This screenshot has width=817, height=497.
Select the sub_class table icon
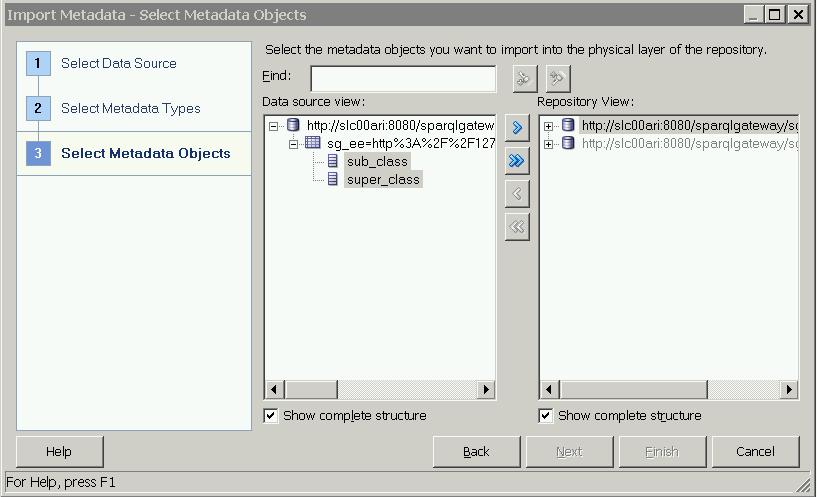pos(333,161)
